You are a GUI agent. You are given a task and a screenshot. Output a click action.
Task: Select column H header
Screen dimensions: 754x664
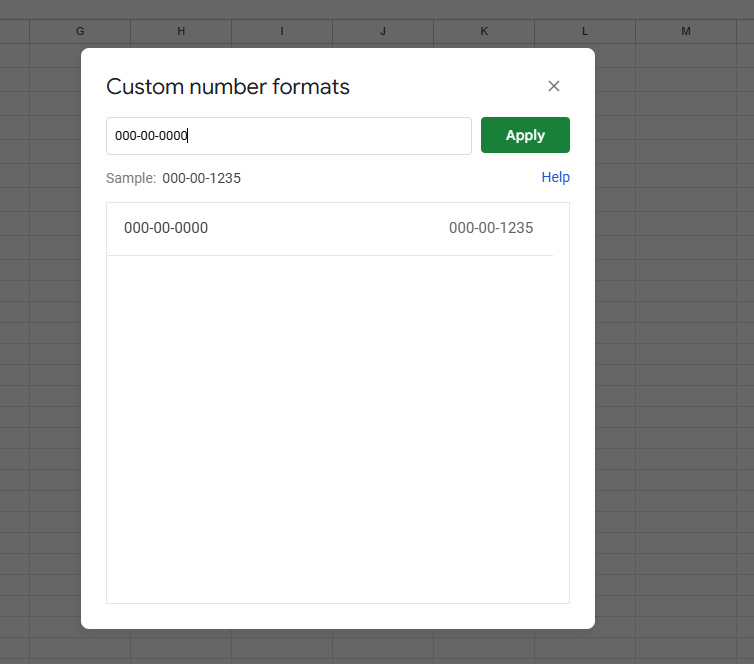tap(181, 32)
